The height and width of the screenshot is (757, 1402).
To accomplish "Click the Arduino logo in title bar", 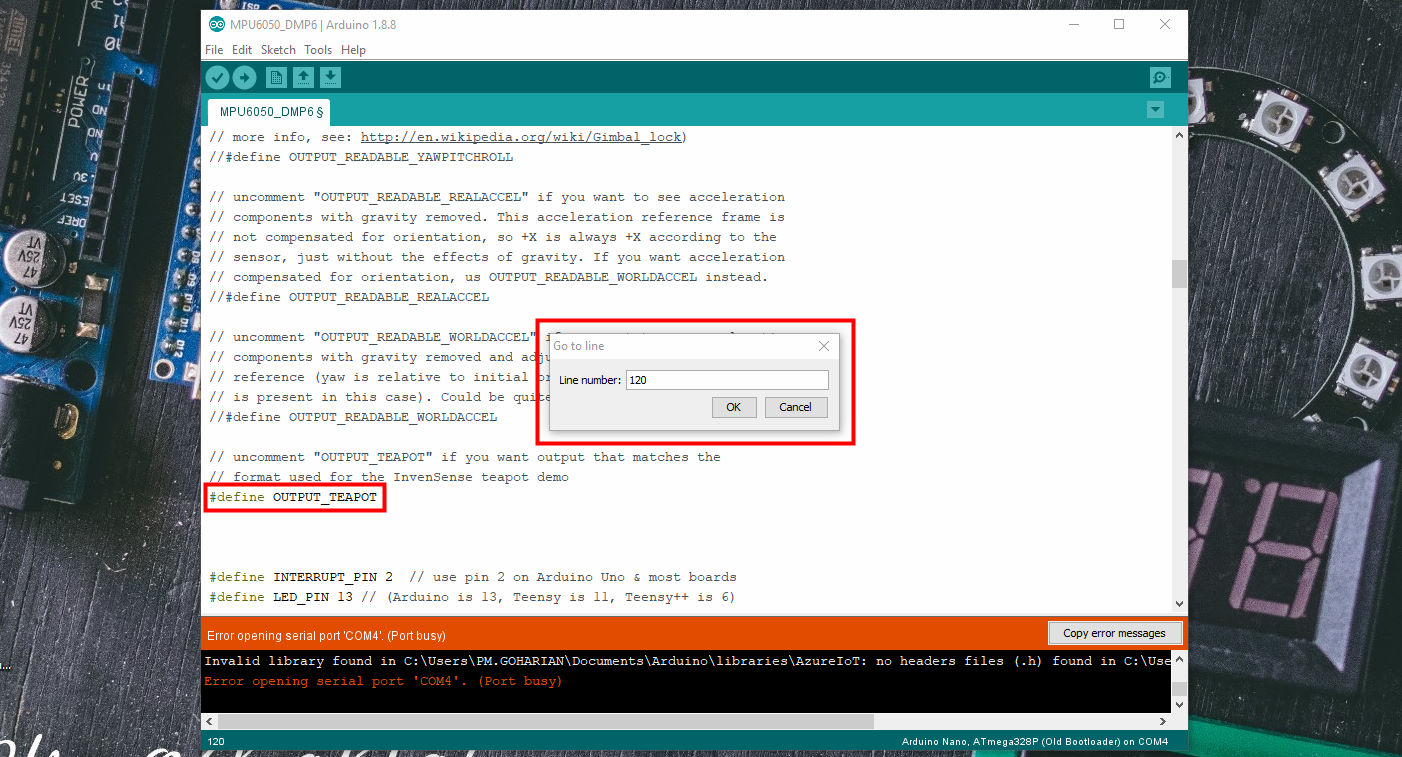I will pos(216,24).
